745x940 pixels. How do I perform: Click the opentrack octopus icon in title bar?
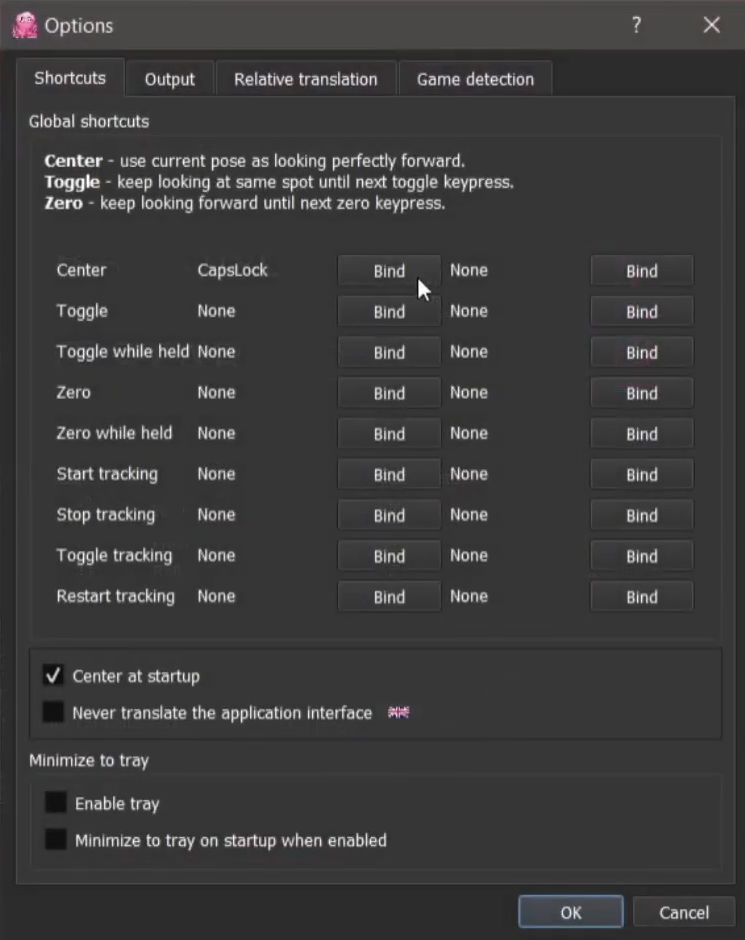point(25,26)
